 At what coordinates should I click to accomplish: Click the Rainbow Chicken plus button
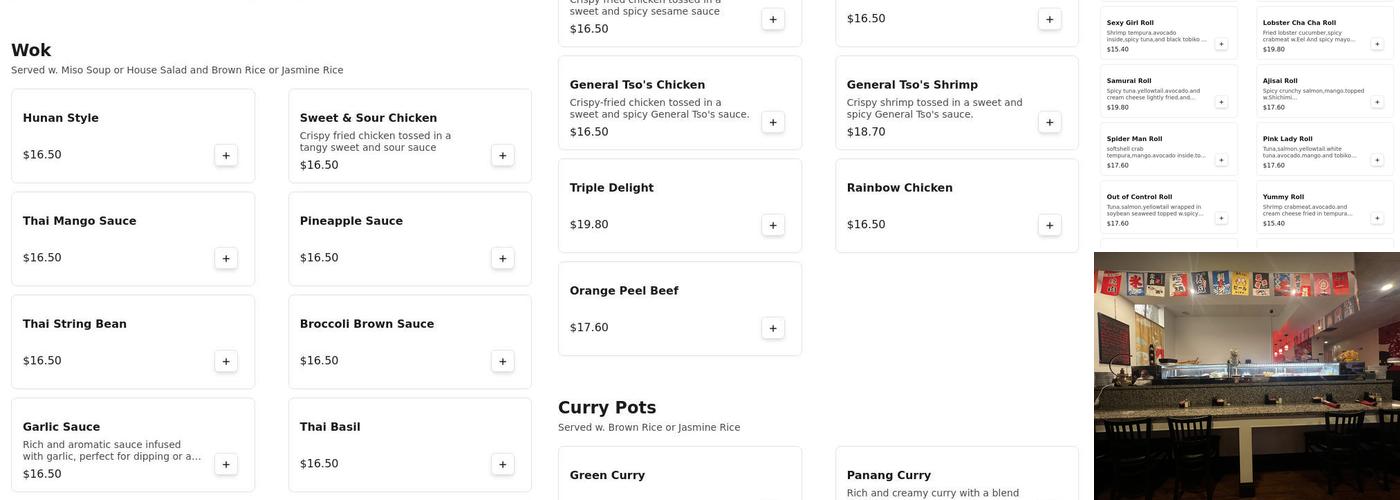point(1050,225)
